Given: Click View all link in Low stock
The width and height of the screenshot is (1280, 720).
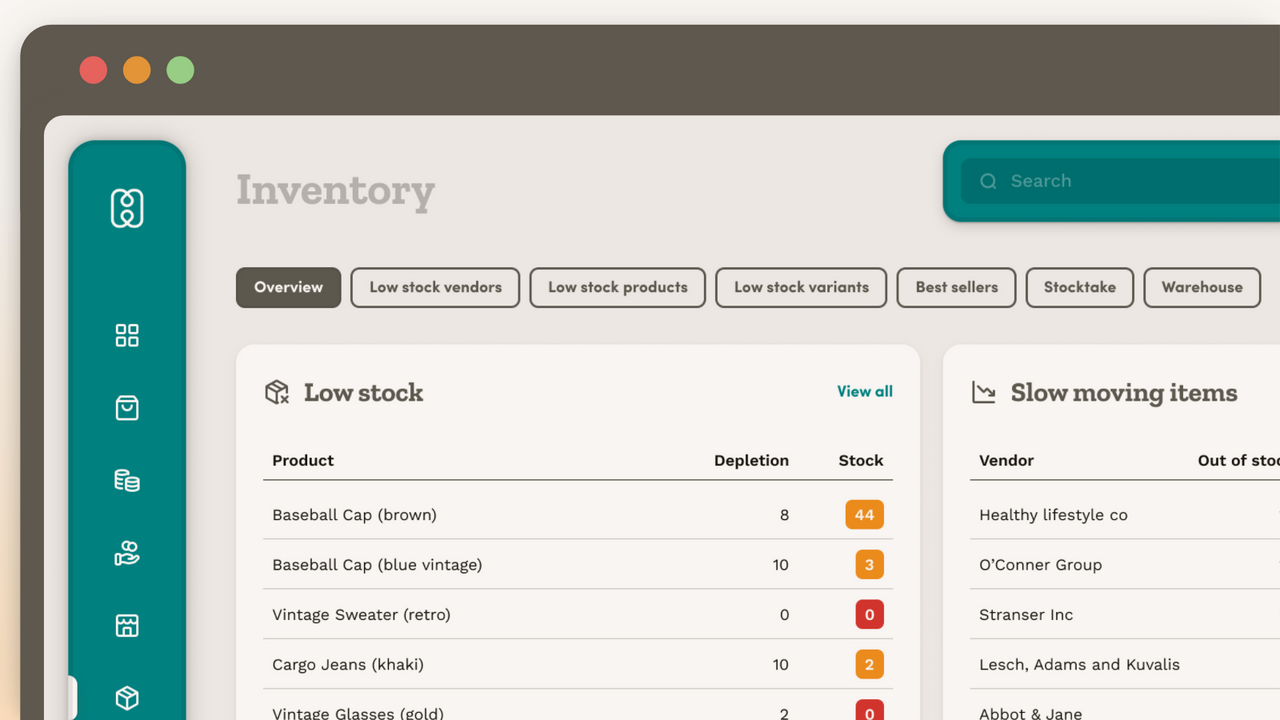Looking at the screenshot, I should (865, 391).
